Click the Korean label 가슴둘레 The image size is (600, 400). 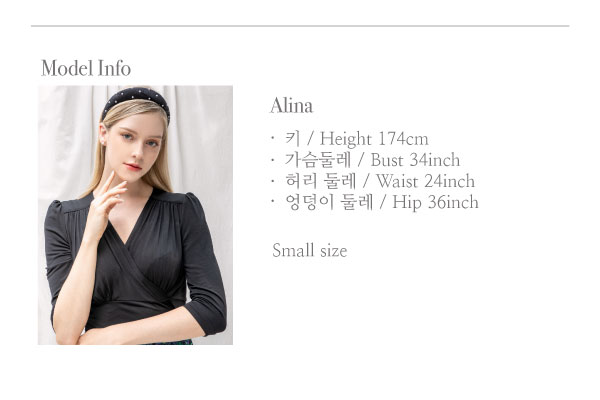tap(318, 160)
